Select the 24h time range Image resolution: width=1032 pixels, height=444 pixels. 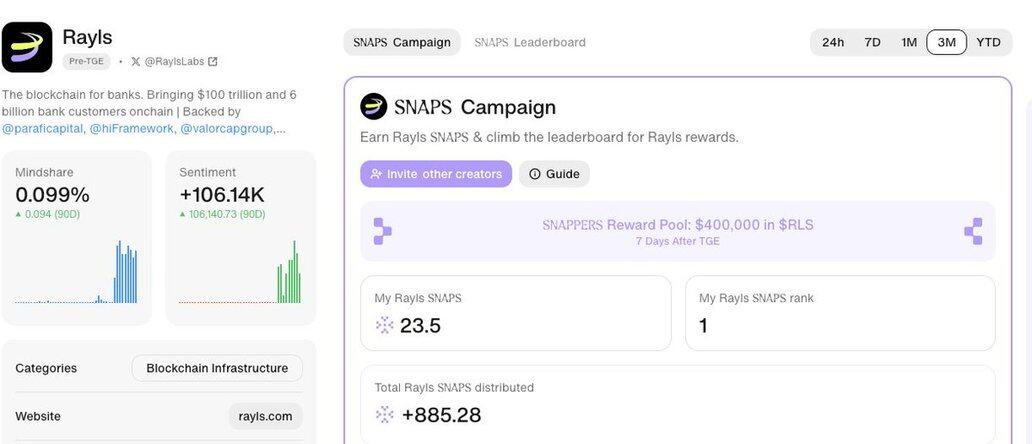pos(833,43)
